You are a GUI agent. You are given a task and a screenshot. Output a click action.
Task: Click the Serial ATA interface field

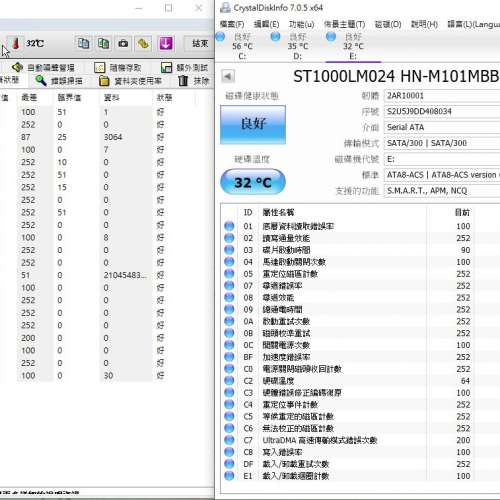[442, 127]
